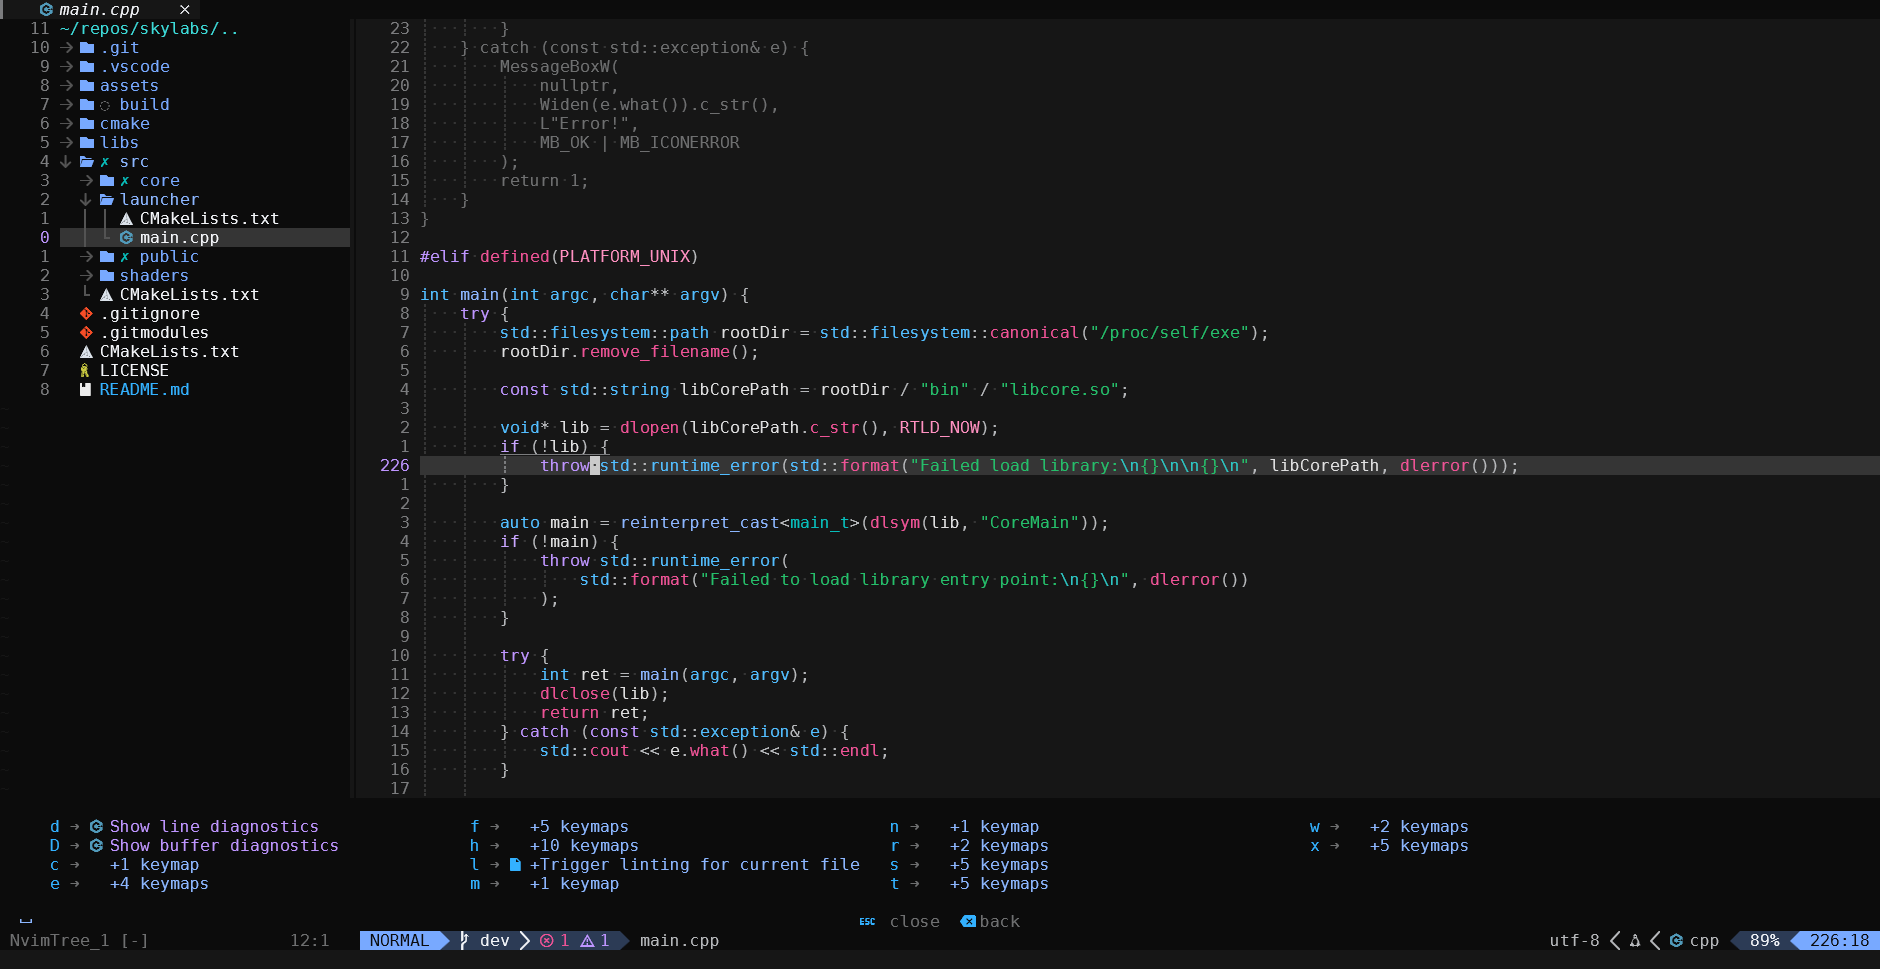Open CMakeLists.txt under launcher
This screenshot has width=1880, height=969.
[209, 219]
